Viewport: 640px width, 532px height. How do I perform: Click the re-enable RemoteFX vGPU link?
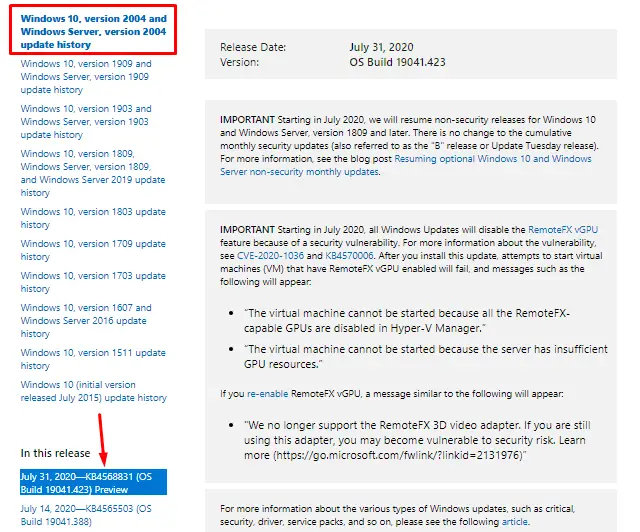[258, 393]
